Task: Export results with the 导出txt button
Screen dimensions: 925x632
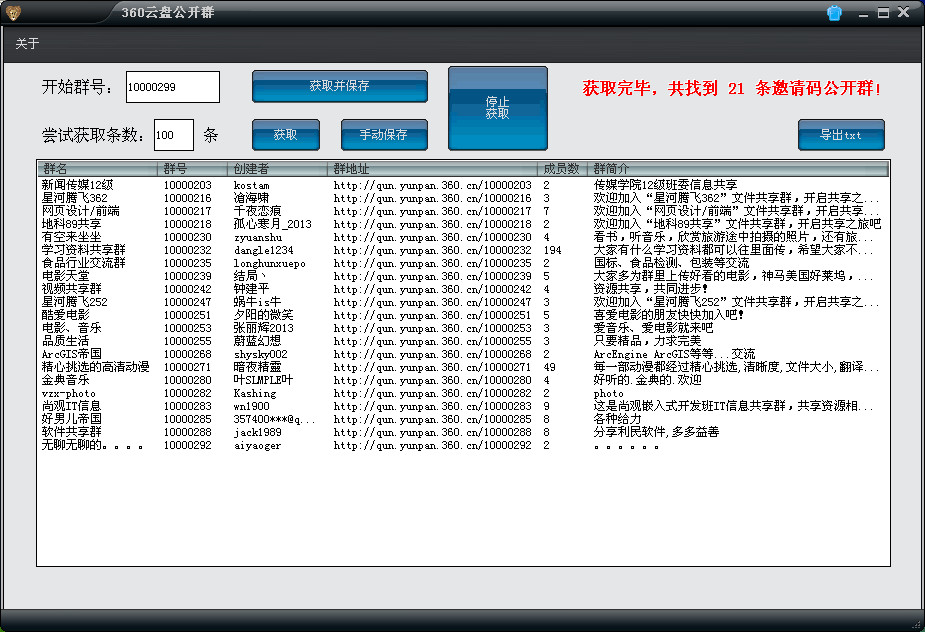Action: click(x=840, y=134)
